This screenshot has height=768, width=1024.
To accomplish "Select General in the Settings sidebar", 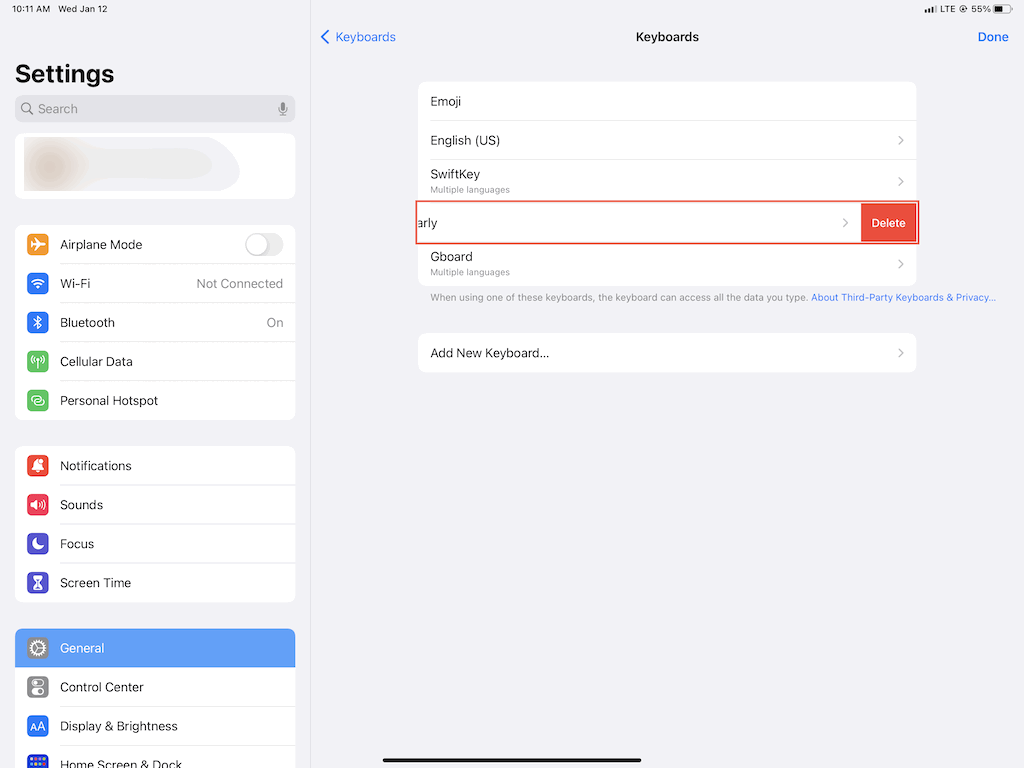I will point(82,648).
